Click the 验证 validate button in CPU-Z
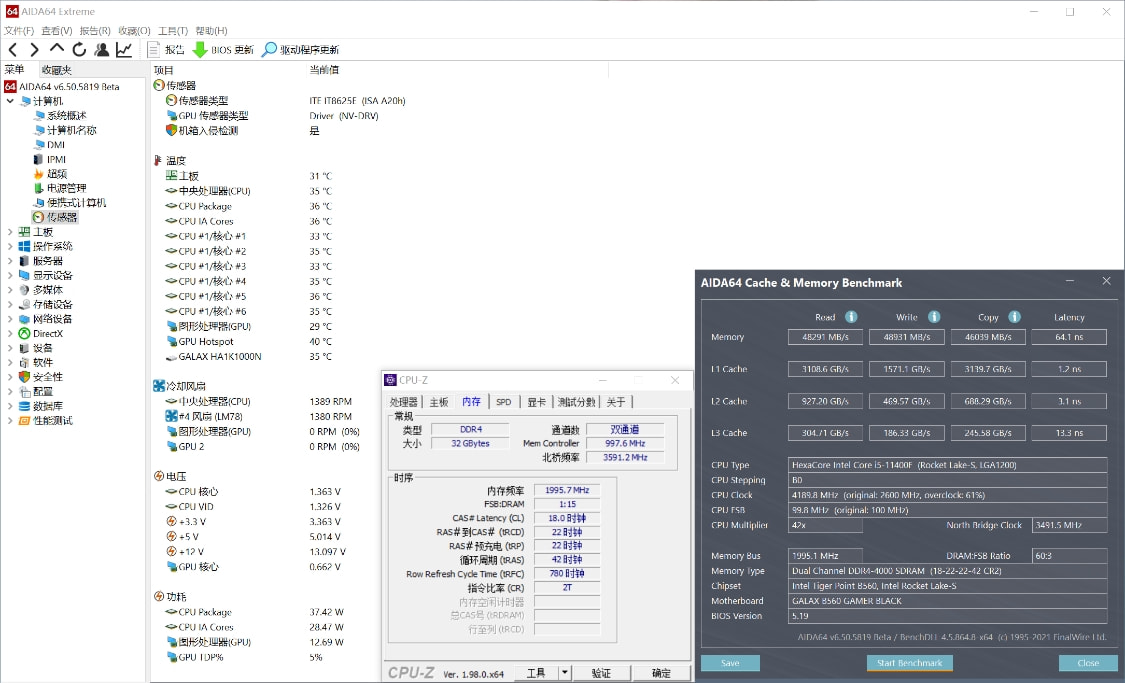1125x683 pixels. point(602,672)
